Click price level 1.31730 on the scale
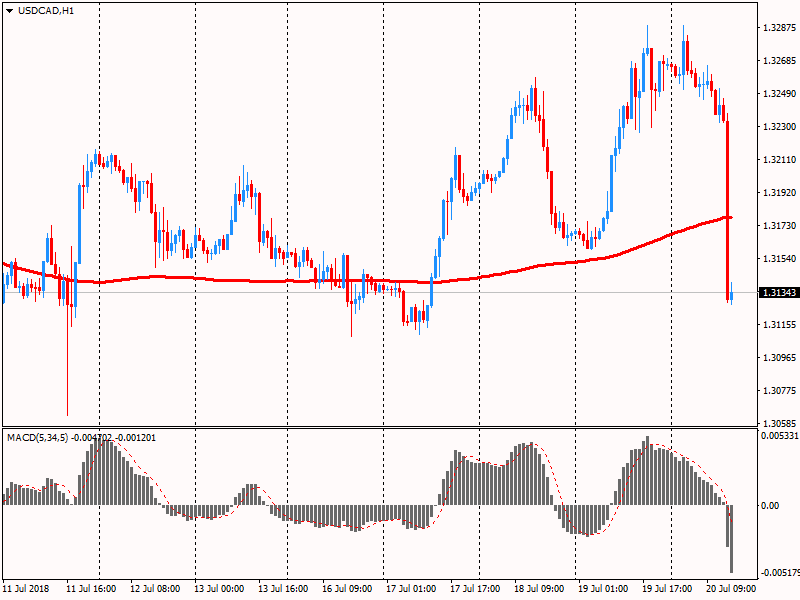This screenshot has width=800, height=600. 779,226
